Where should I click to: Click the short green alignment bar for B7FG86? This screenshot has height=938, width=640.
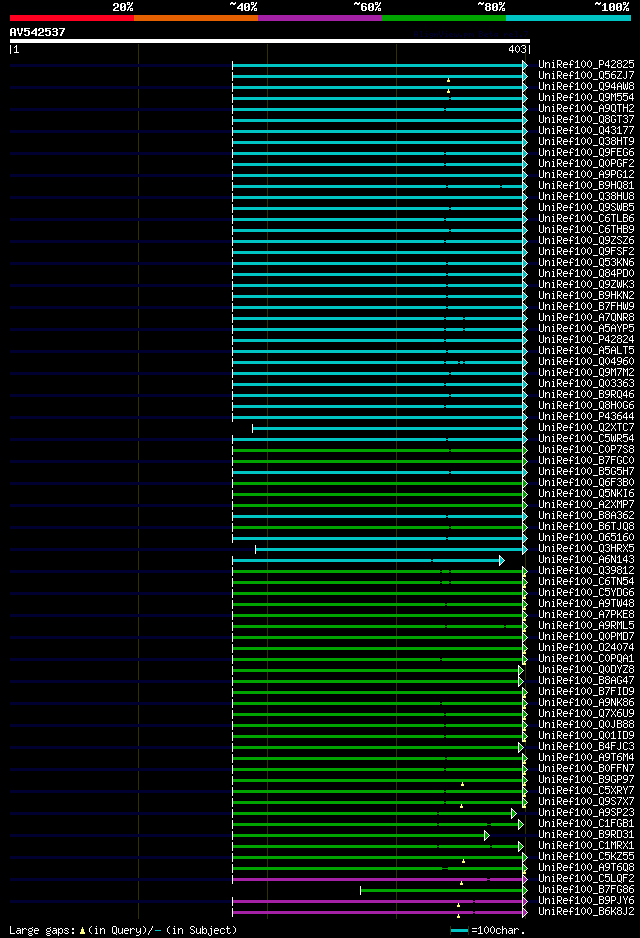coord(444,891)
